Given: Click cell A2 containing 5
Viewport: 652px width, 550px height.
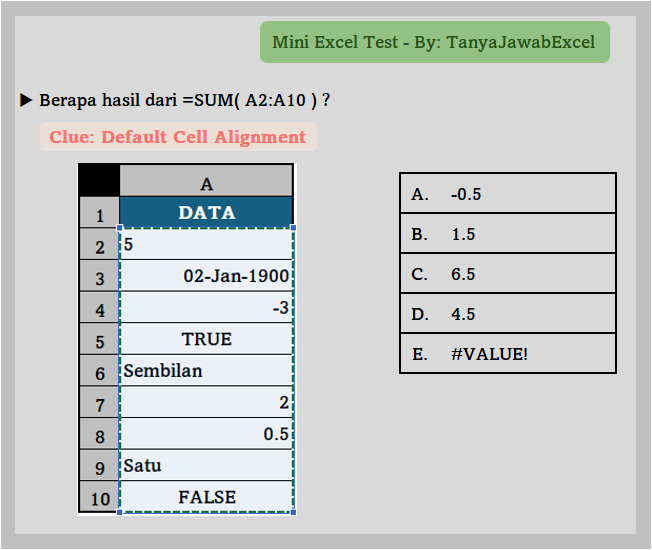Looking at the screenshot, I should point(206,244).
